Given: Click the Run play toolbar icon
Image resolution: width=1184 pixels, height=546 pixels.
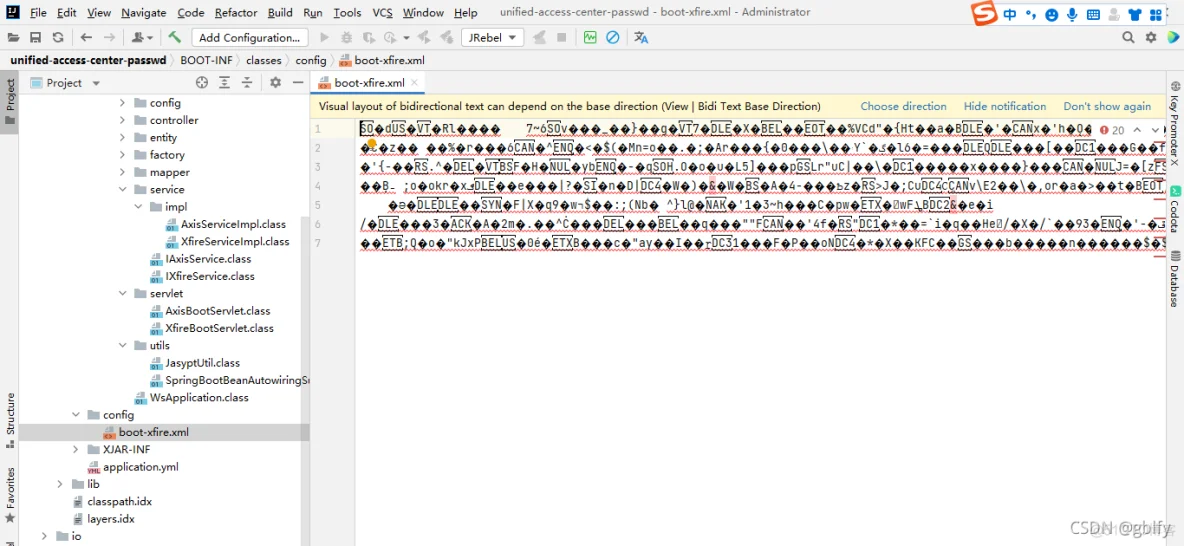Looking at the screenshot, I should coord(325,37).
